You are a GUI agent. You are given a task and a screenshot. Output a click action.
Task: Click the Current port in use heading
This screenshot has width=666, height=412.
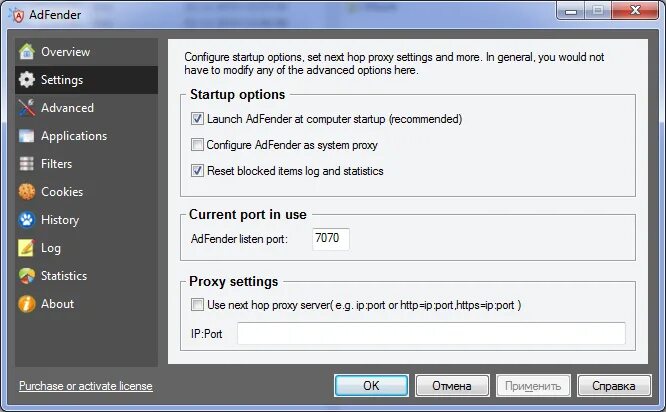click(248, 214)
